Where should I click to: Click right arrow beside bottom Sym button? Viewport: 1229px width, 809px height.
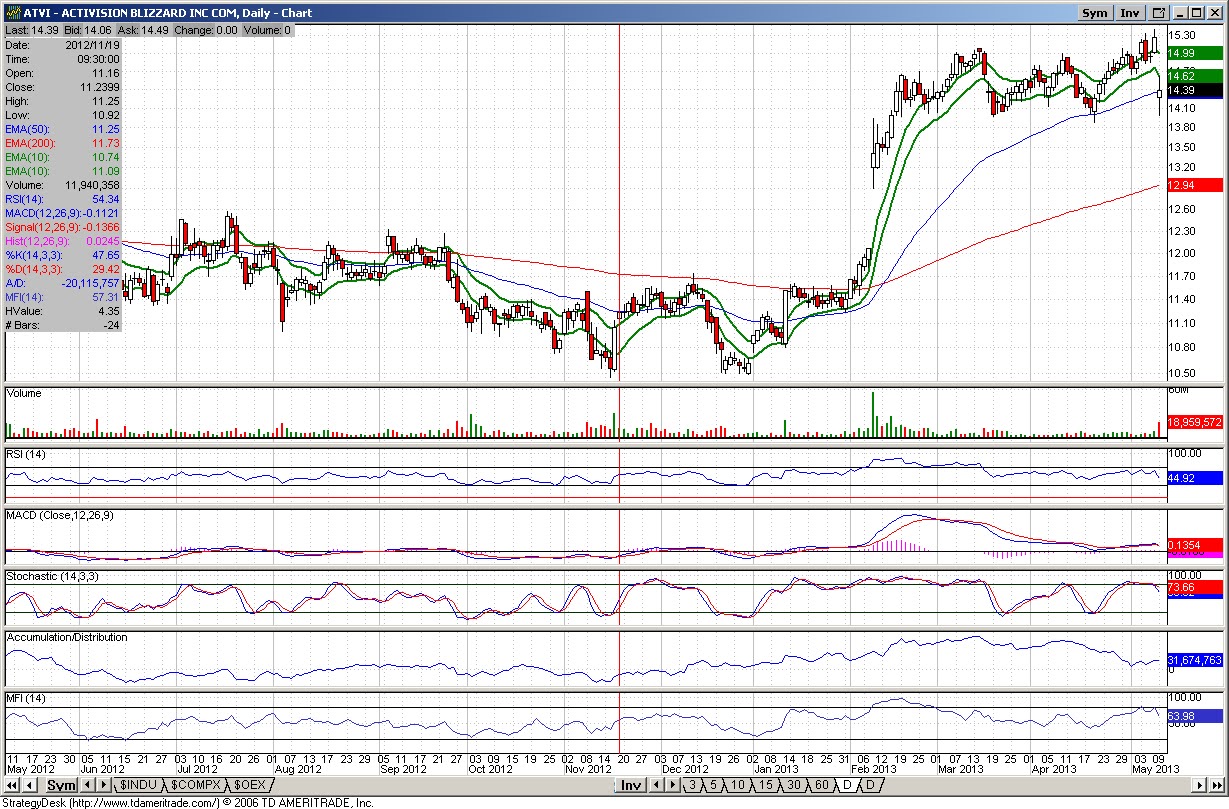click(104, 785)
